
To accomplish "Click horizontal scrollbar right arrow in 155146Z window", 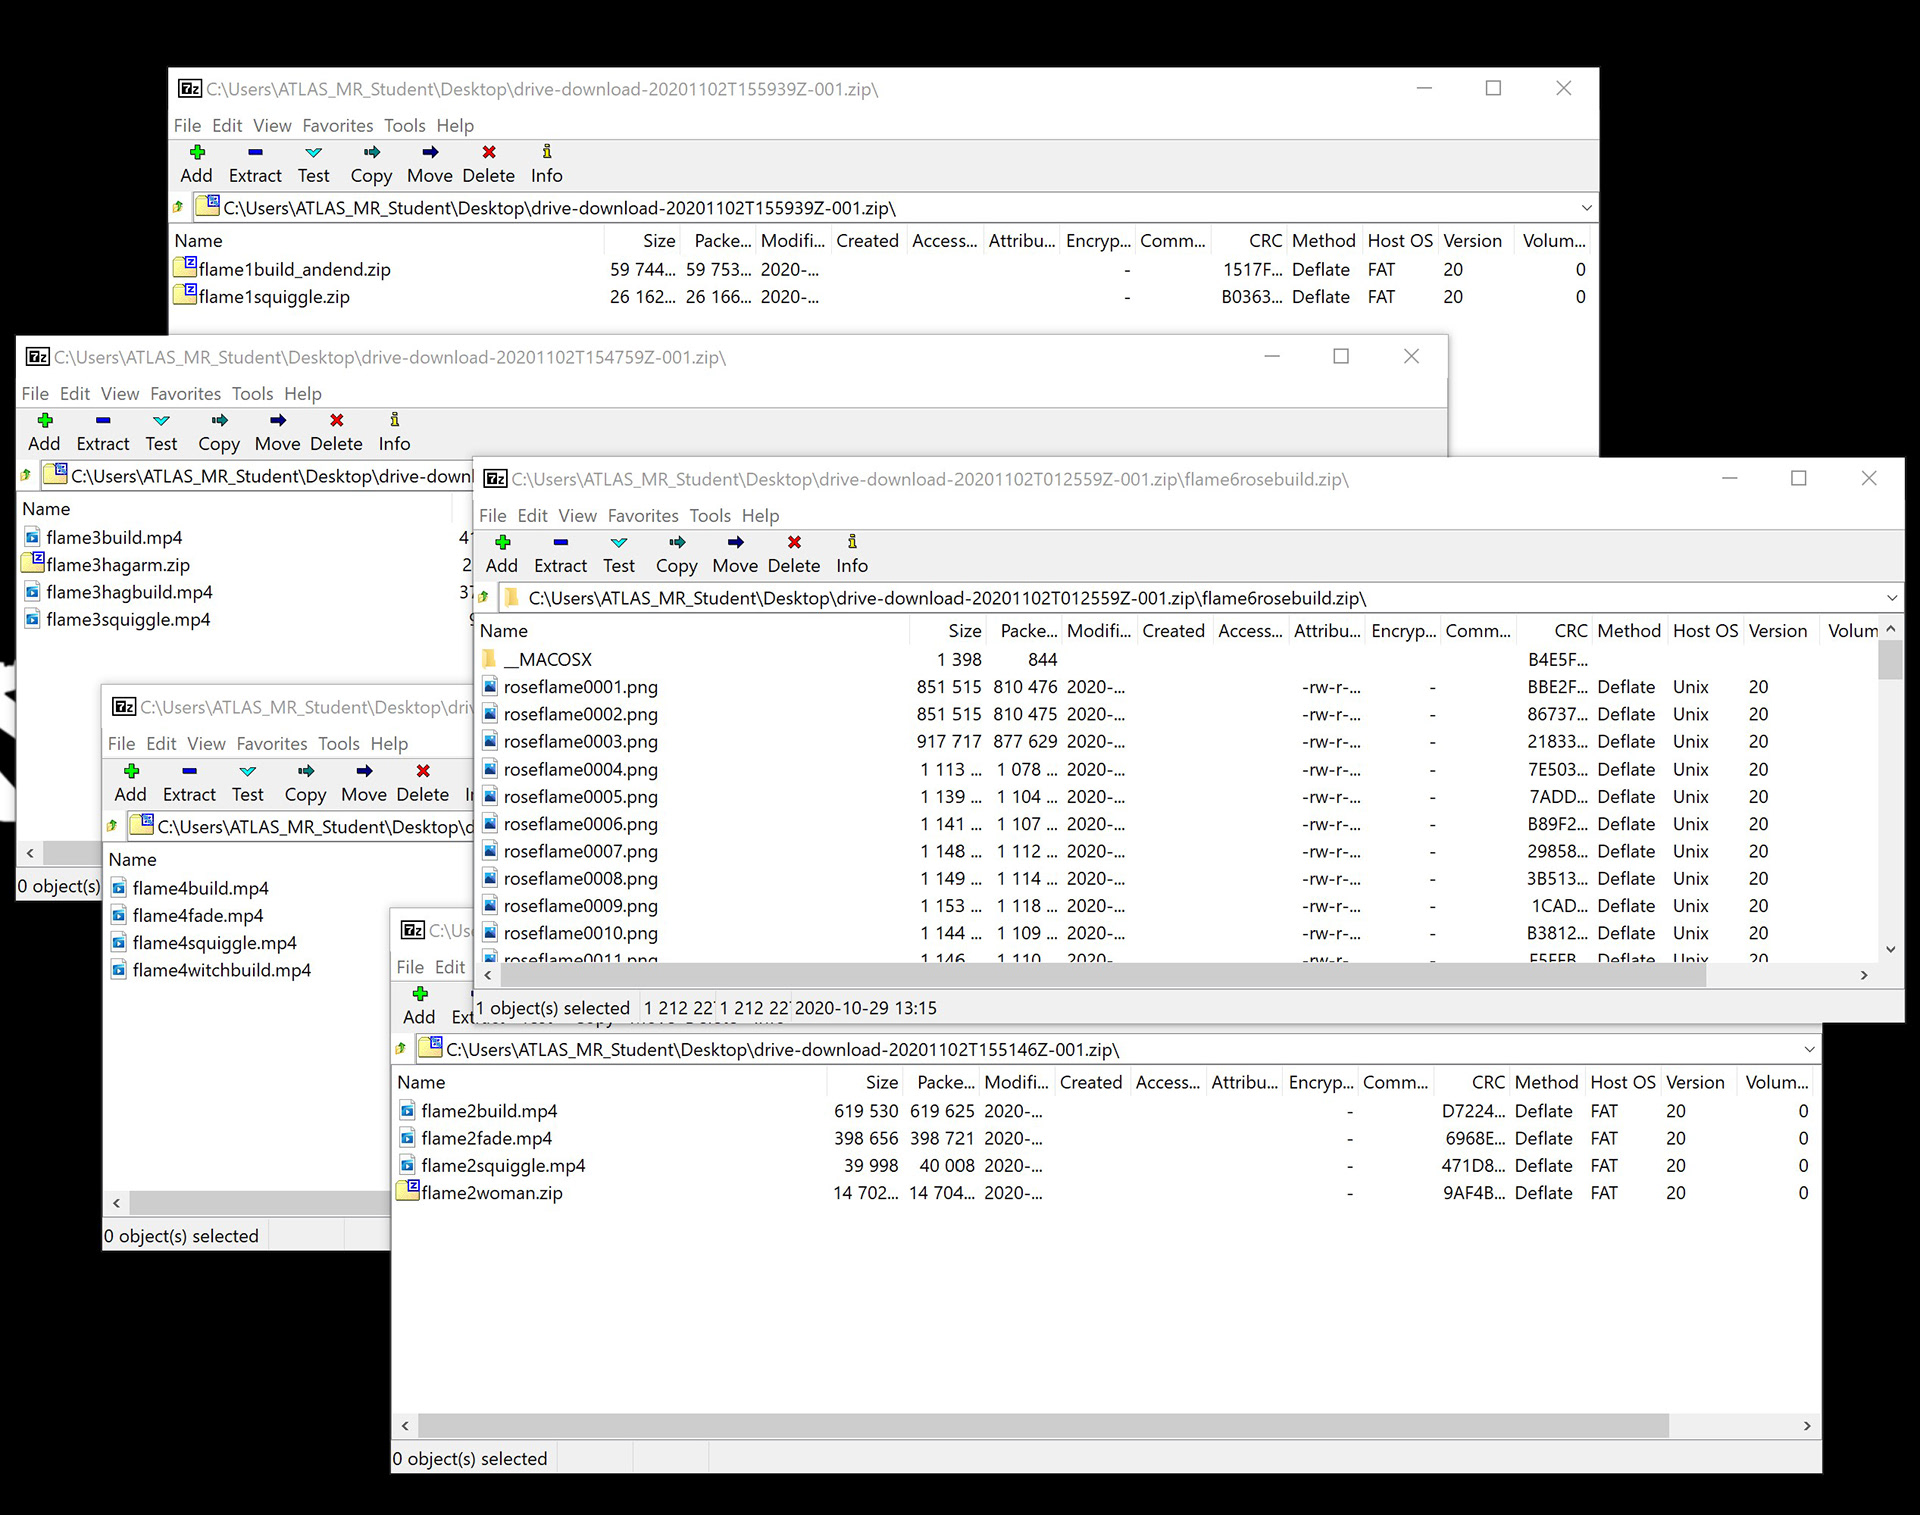I will [1806, 1426].
